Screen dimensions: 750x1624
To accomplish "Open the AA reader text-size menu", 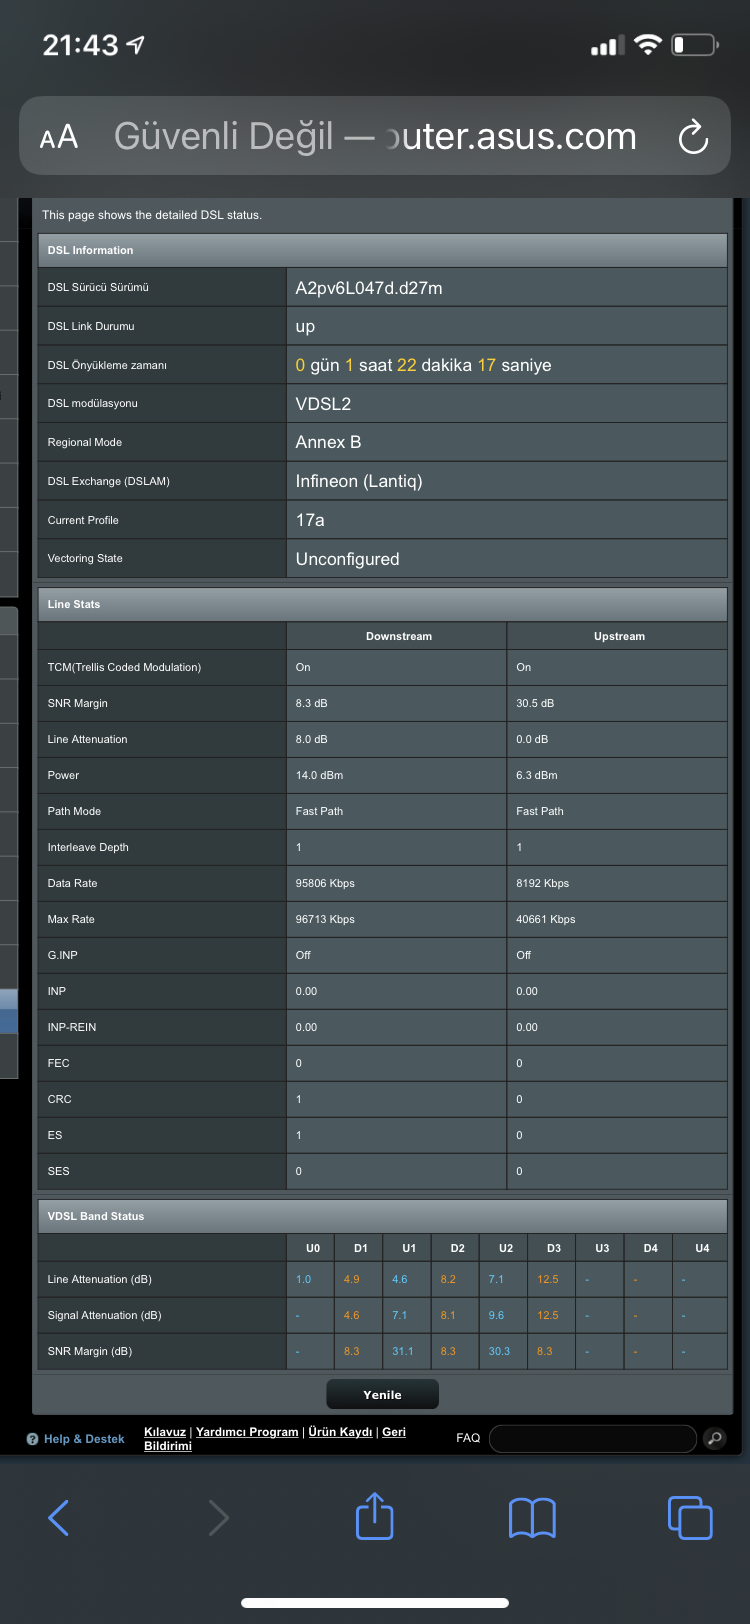I will click(x=59, y=137).
